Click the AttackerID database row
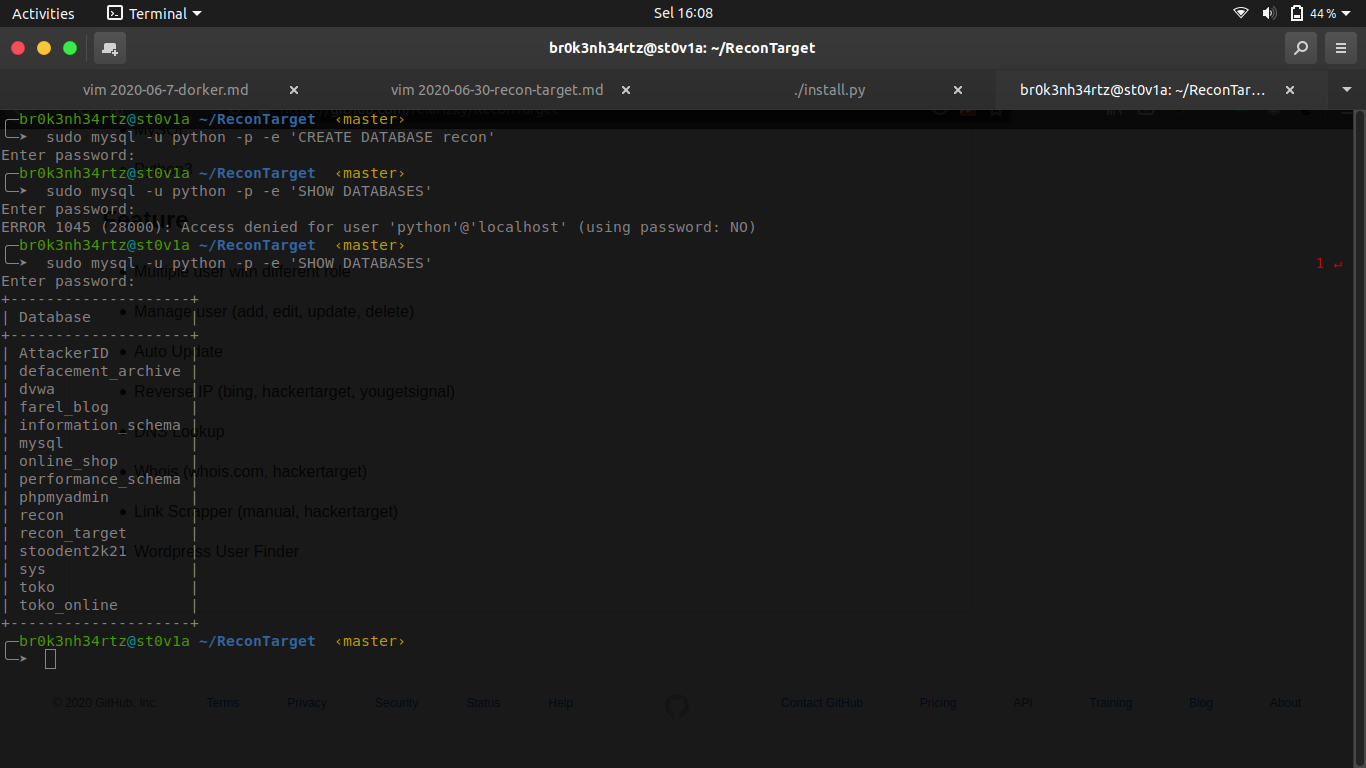This screenshot has height=768, width=1366. tap(99, 353)
